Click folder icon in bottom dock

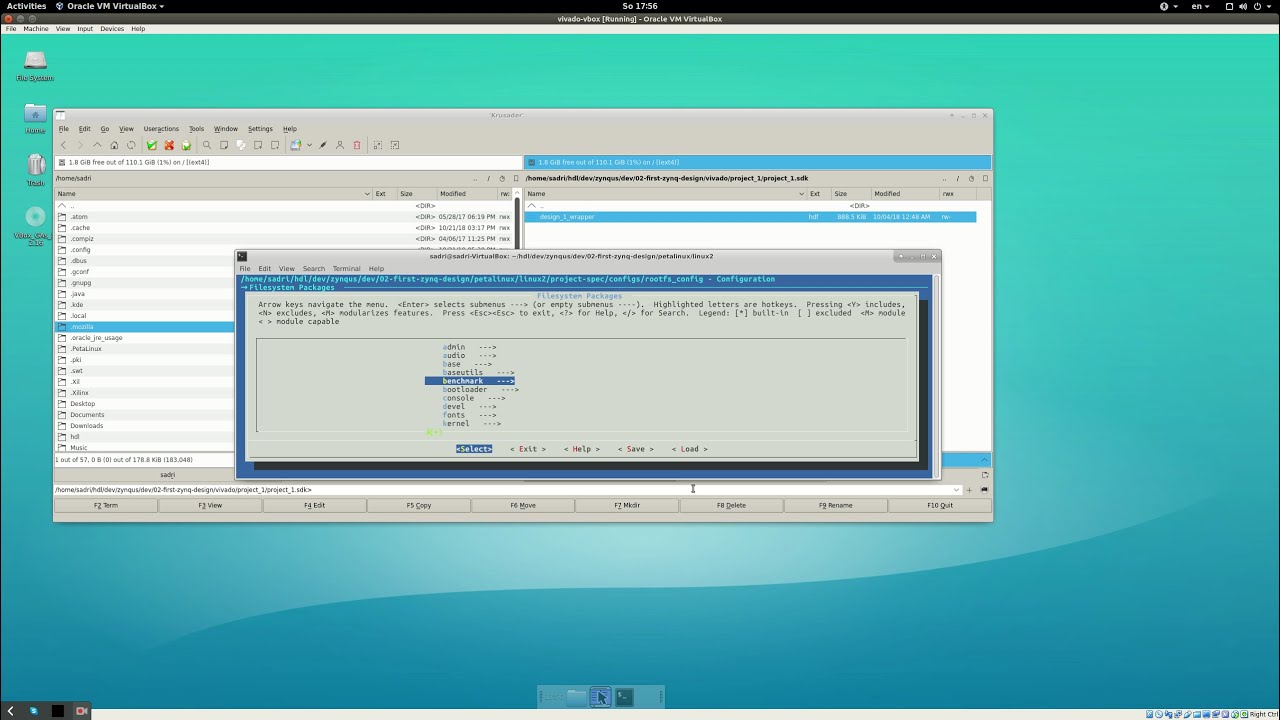[576, 697]
